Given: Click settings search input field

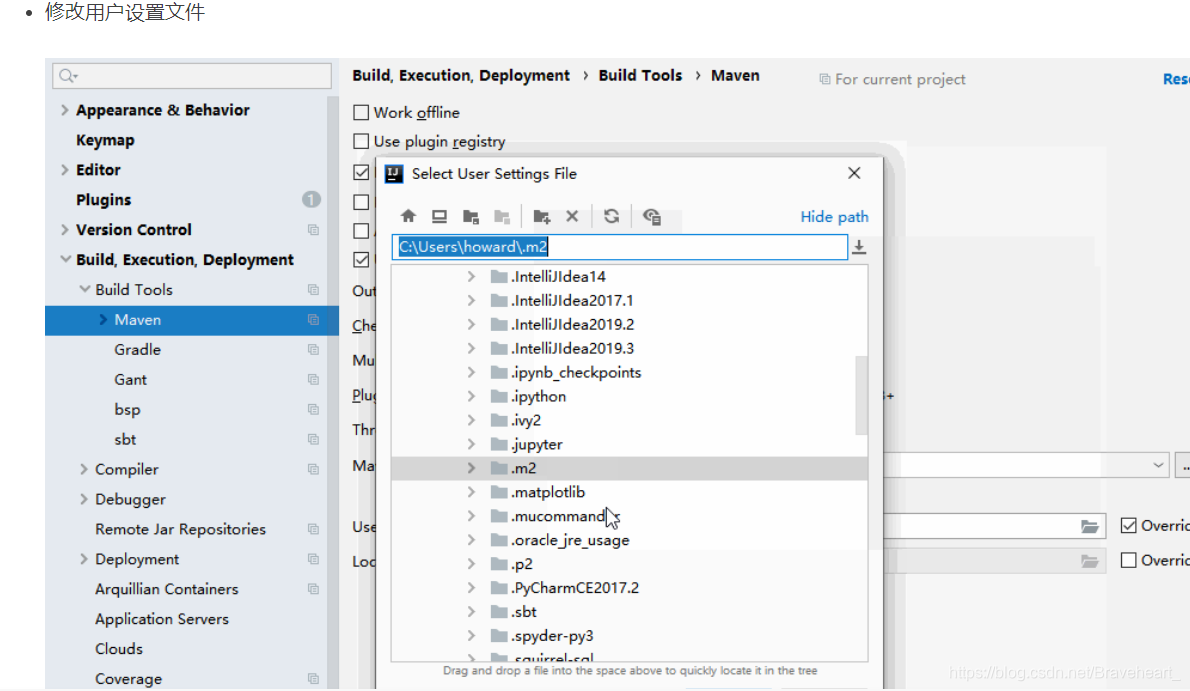Looking at the screenshot, I should 192,75.
